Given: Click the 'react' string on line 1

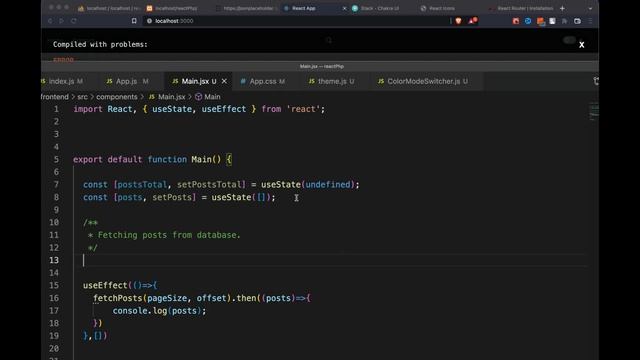Looking at the screenshot, I should pos(303,109).
